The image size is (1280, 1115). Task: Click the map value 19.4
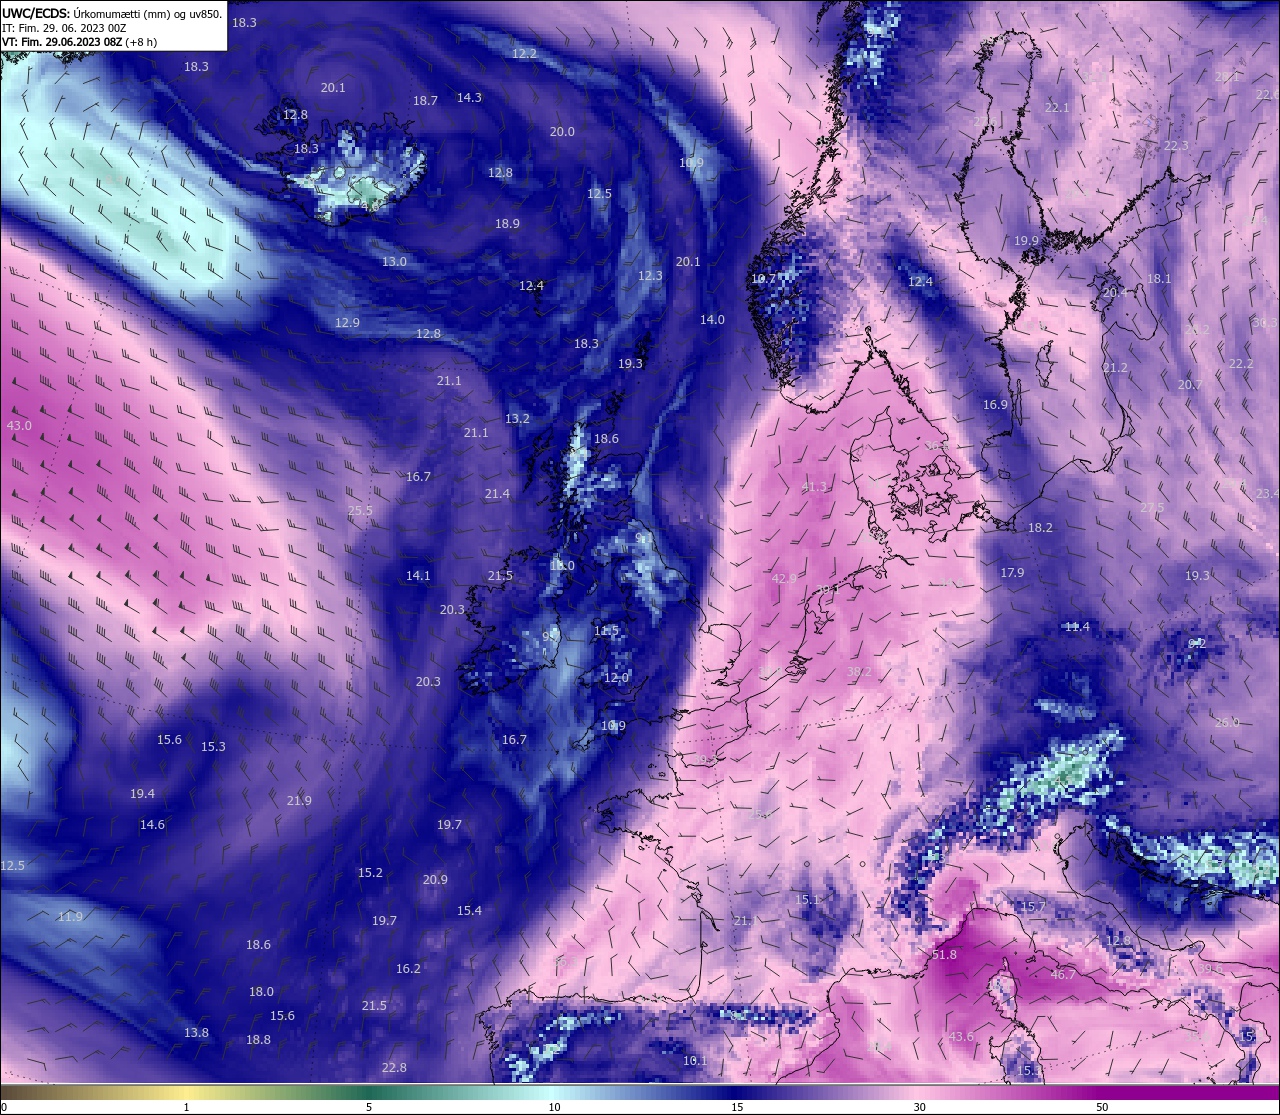pos(142,794)
